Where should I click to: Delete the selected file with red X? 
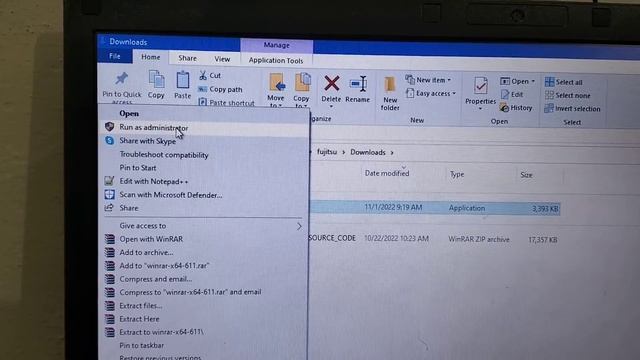tap(331, 83)
